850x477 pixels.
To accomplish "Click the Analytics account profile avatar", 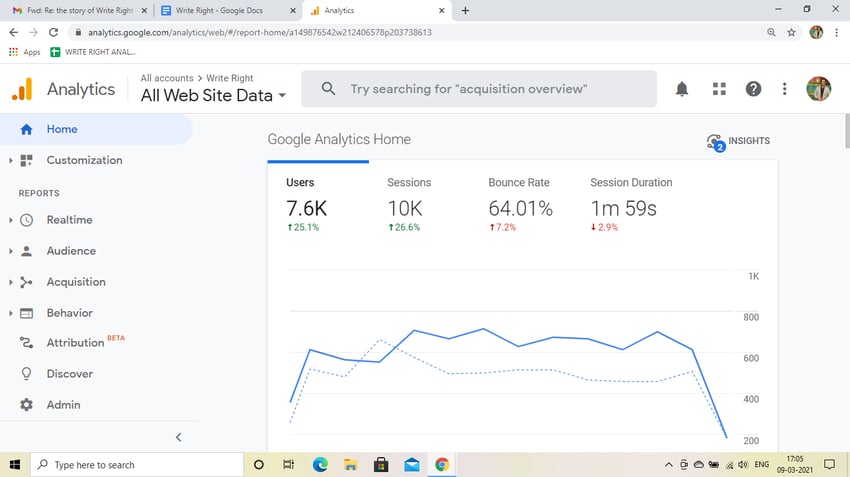I will coord(819,89).
